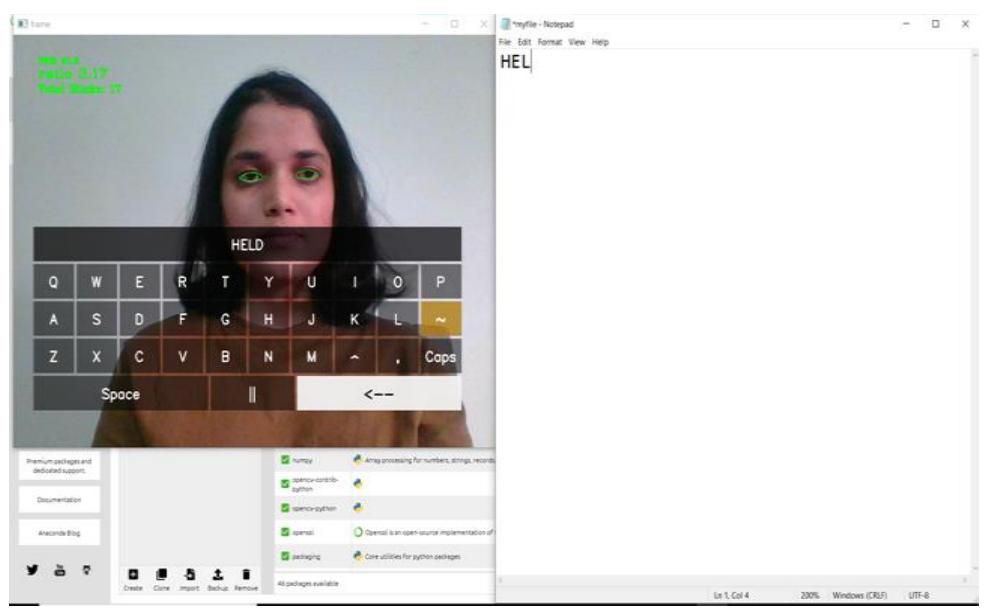Select the A key on virtual keyboard
The image size is (995, 613).
[53, 319]
